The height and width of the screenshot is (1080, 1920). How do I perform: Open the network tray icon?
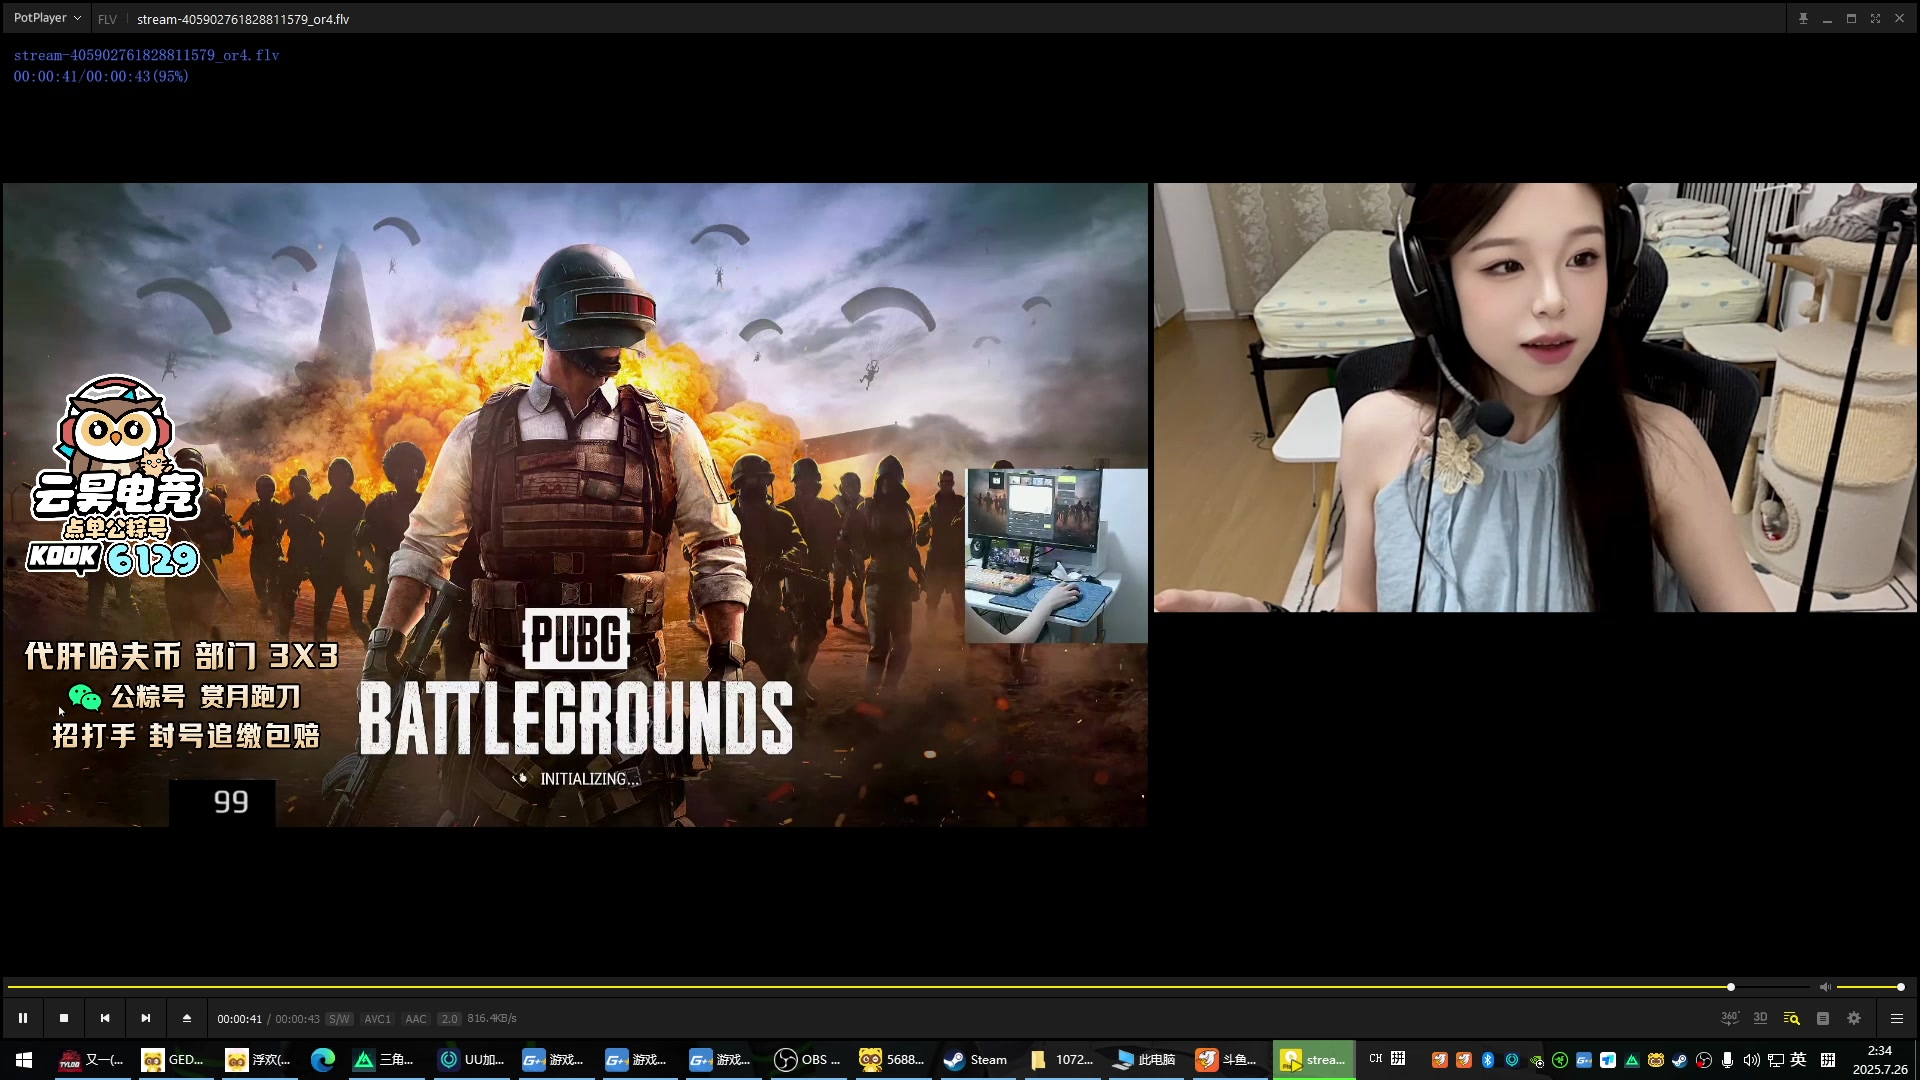(1776, 1060)
